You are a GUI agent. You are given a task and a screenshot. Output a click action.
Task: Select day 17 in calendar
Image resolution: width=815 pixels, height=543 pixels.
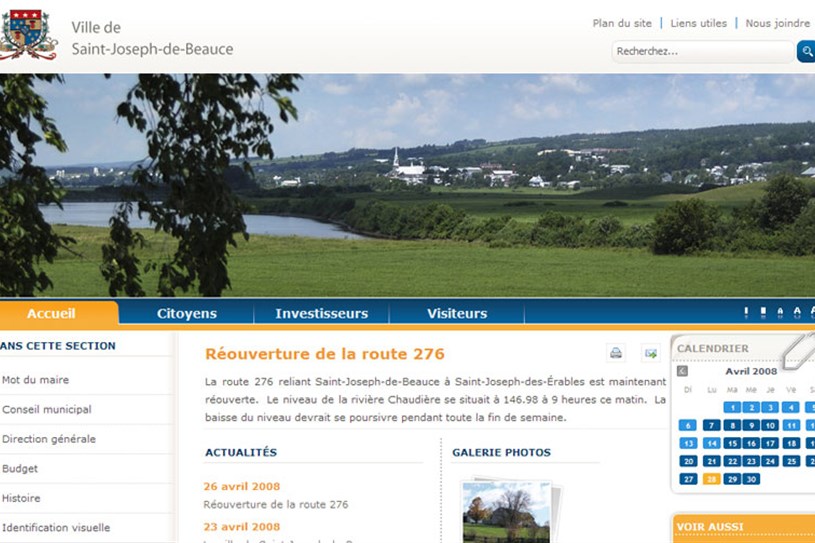point(770,443)
